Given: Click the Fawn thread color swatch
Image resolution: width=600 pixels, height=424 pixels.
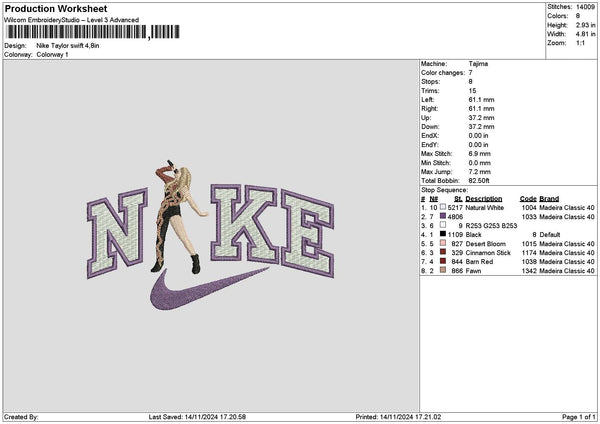Looking at the screenshot, I should (x=443, y=270).
